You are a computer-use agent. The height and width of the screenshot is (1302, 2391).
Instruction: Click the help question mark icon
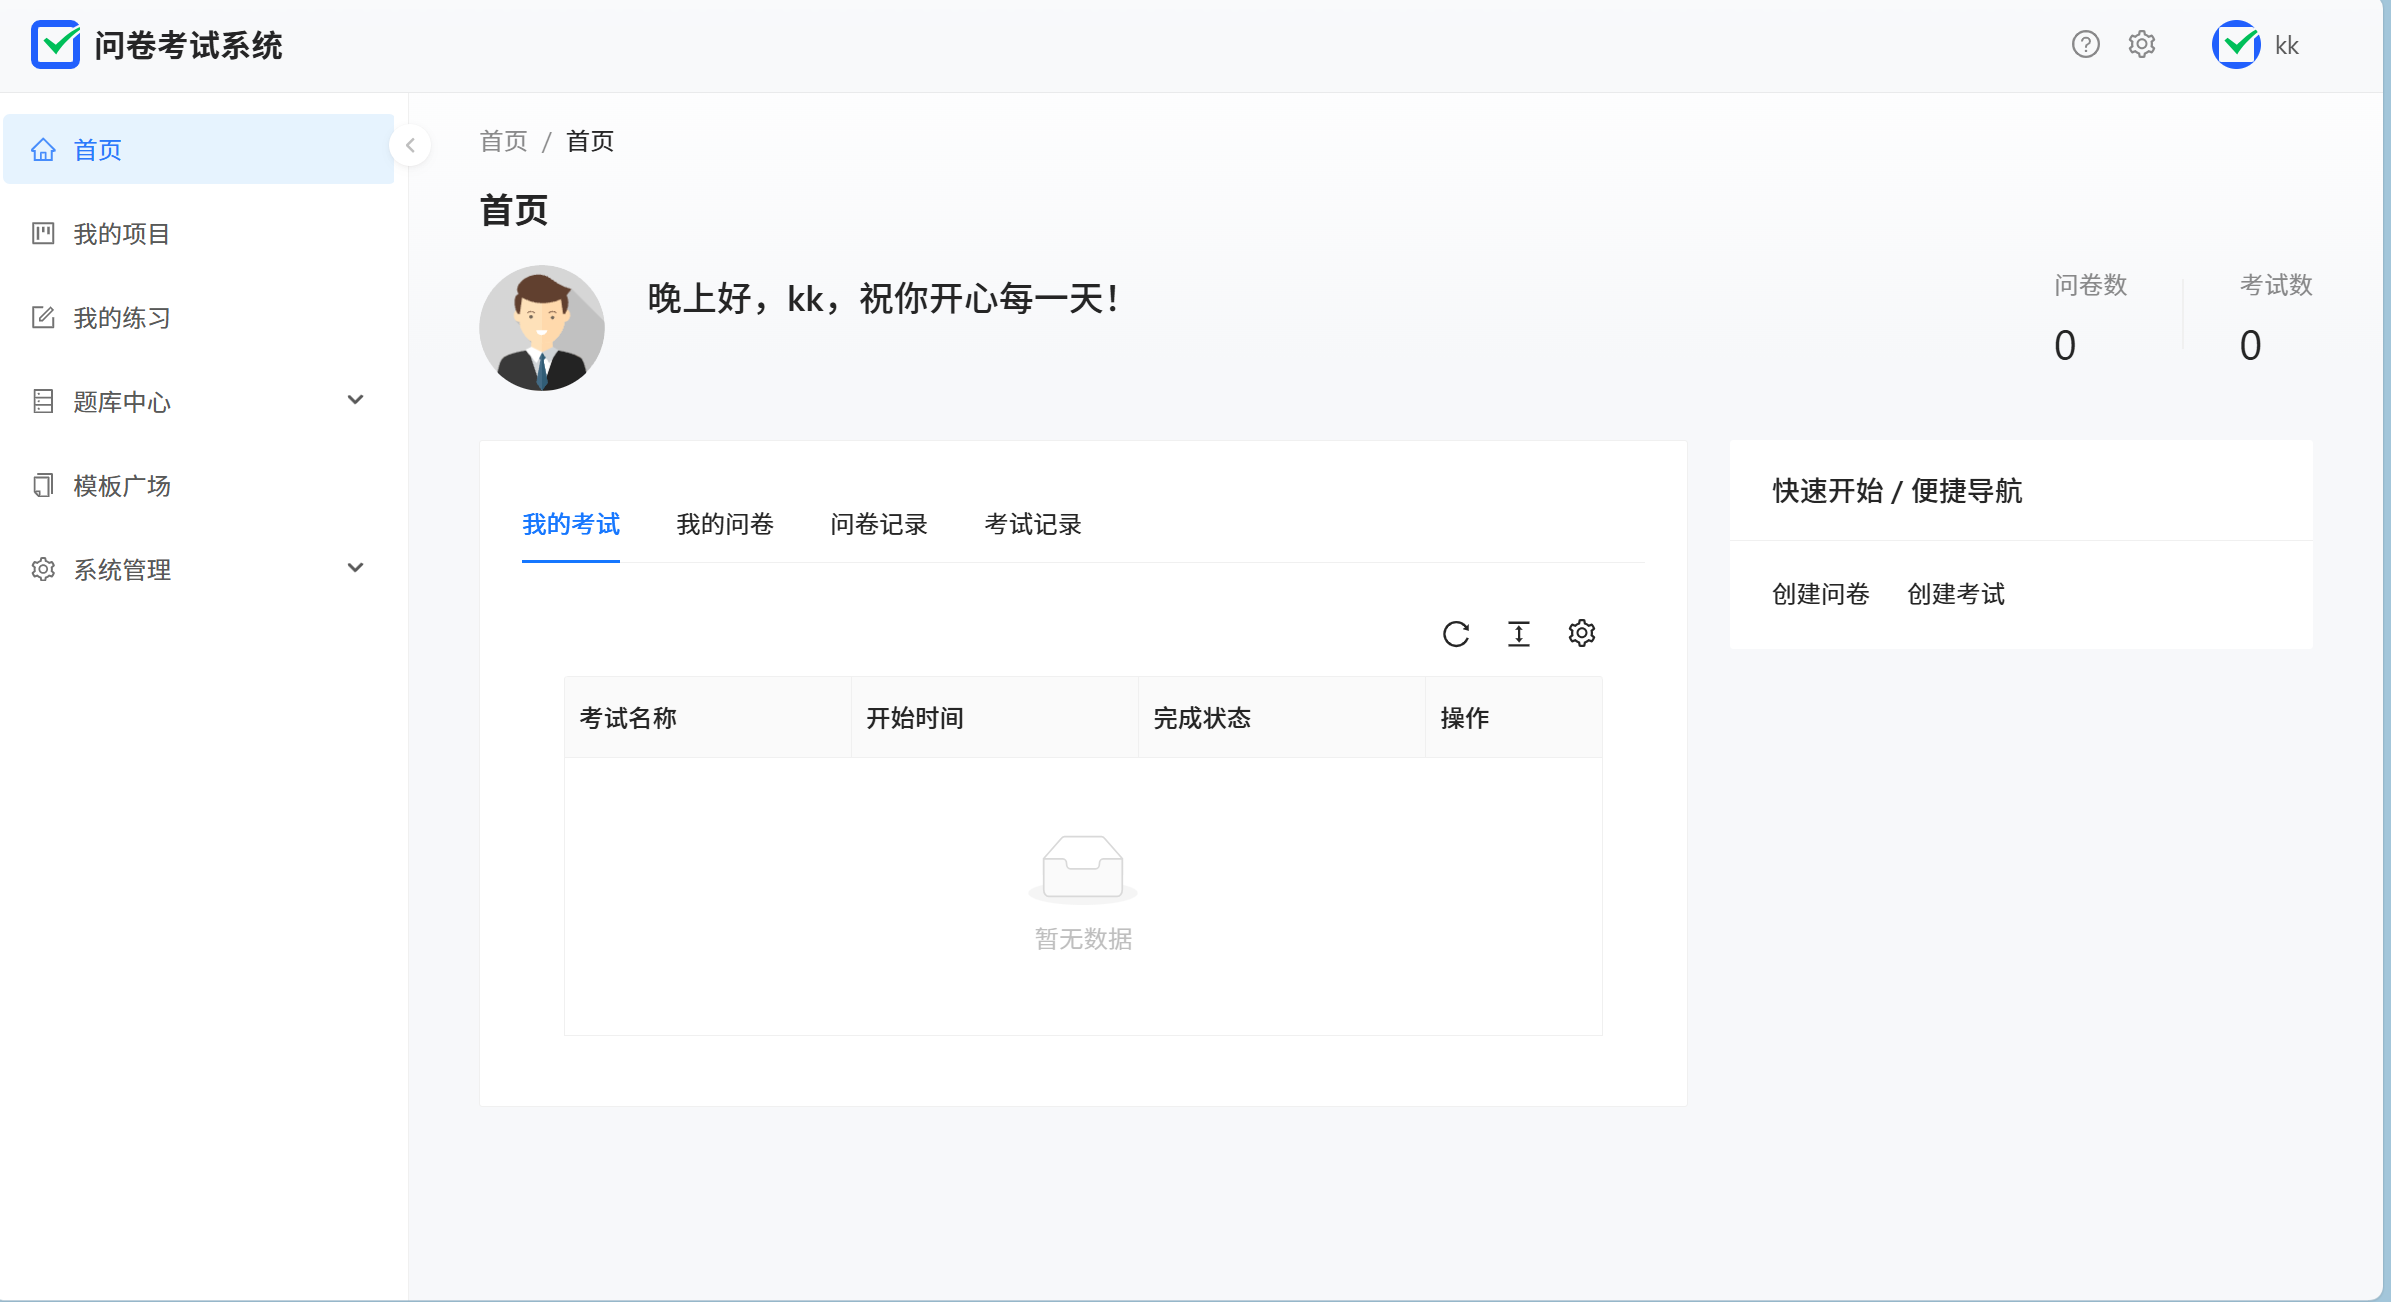point(2085,45)
